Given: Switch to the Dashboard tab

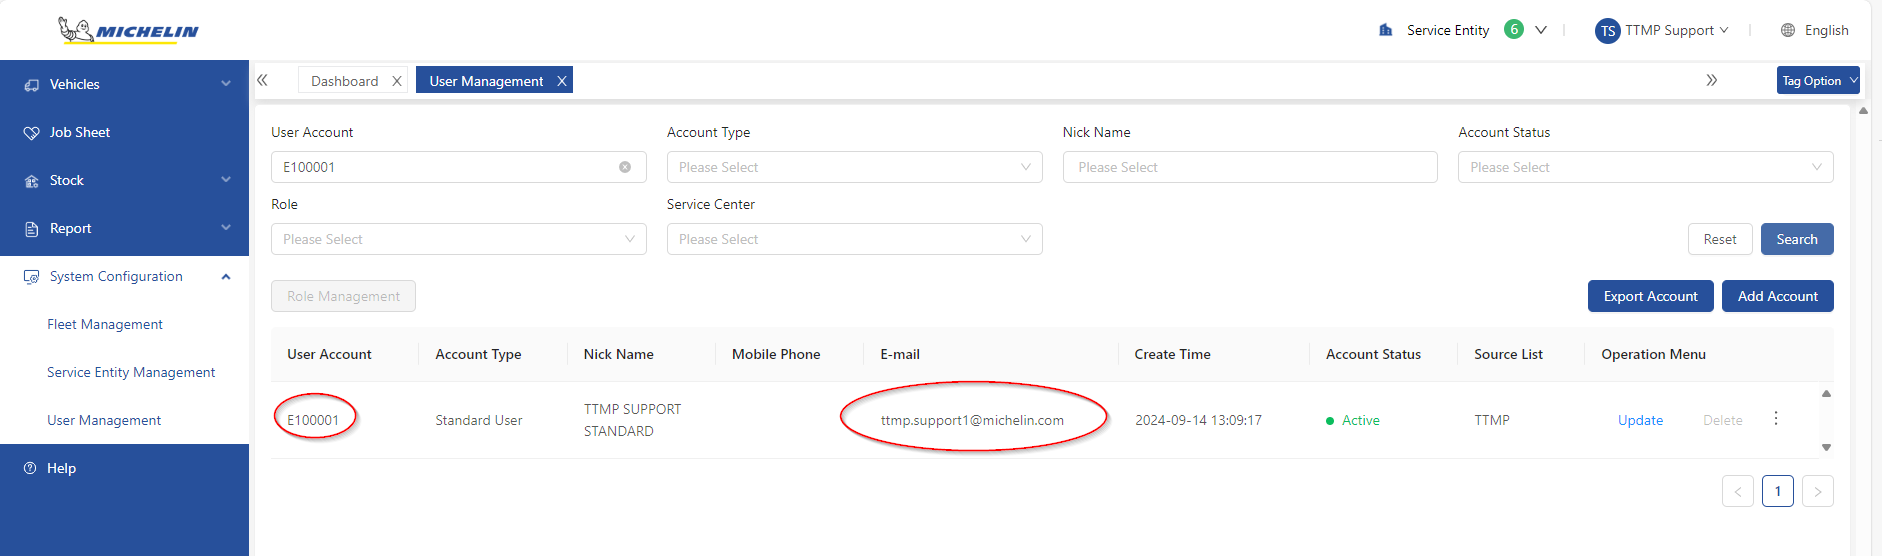Looking at the screenshot, I should (x=344, y=81).
